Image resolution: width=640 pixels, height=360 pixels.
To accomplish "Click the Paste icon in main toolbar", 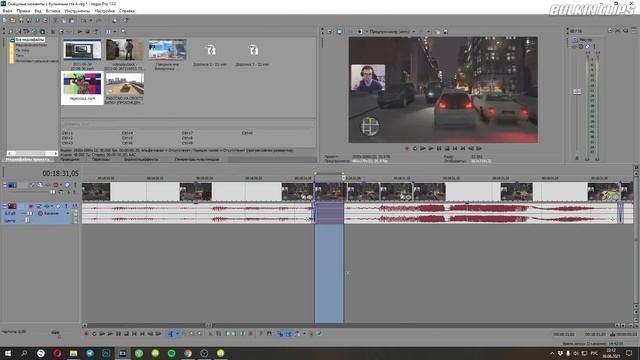I will click(71, 20).
